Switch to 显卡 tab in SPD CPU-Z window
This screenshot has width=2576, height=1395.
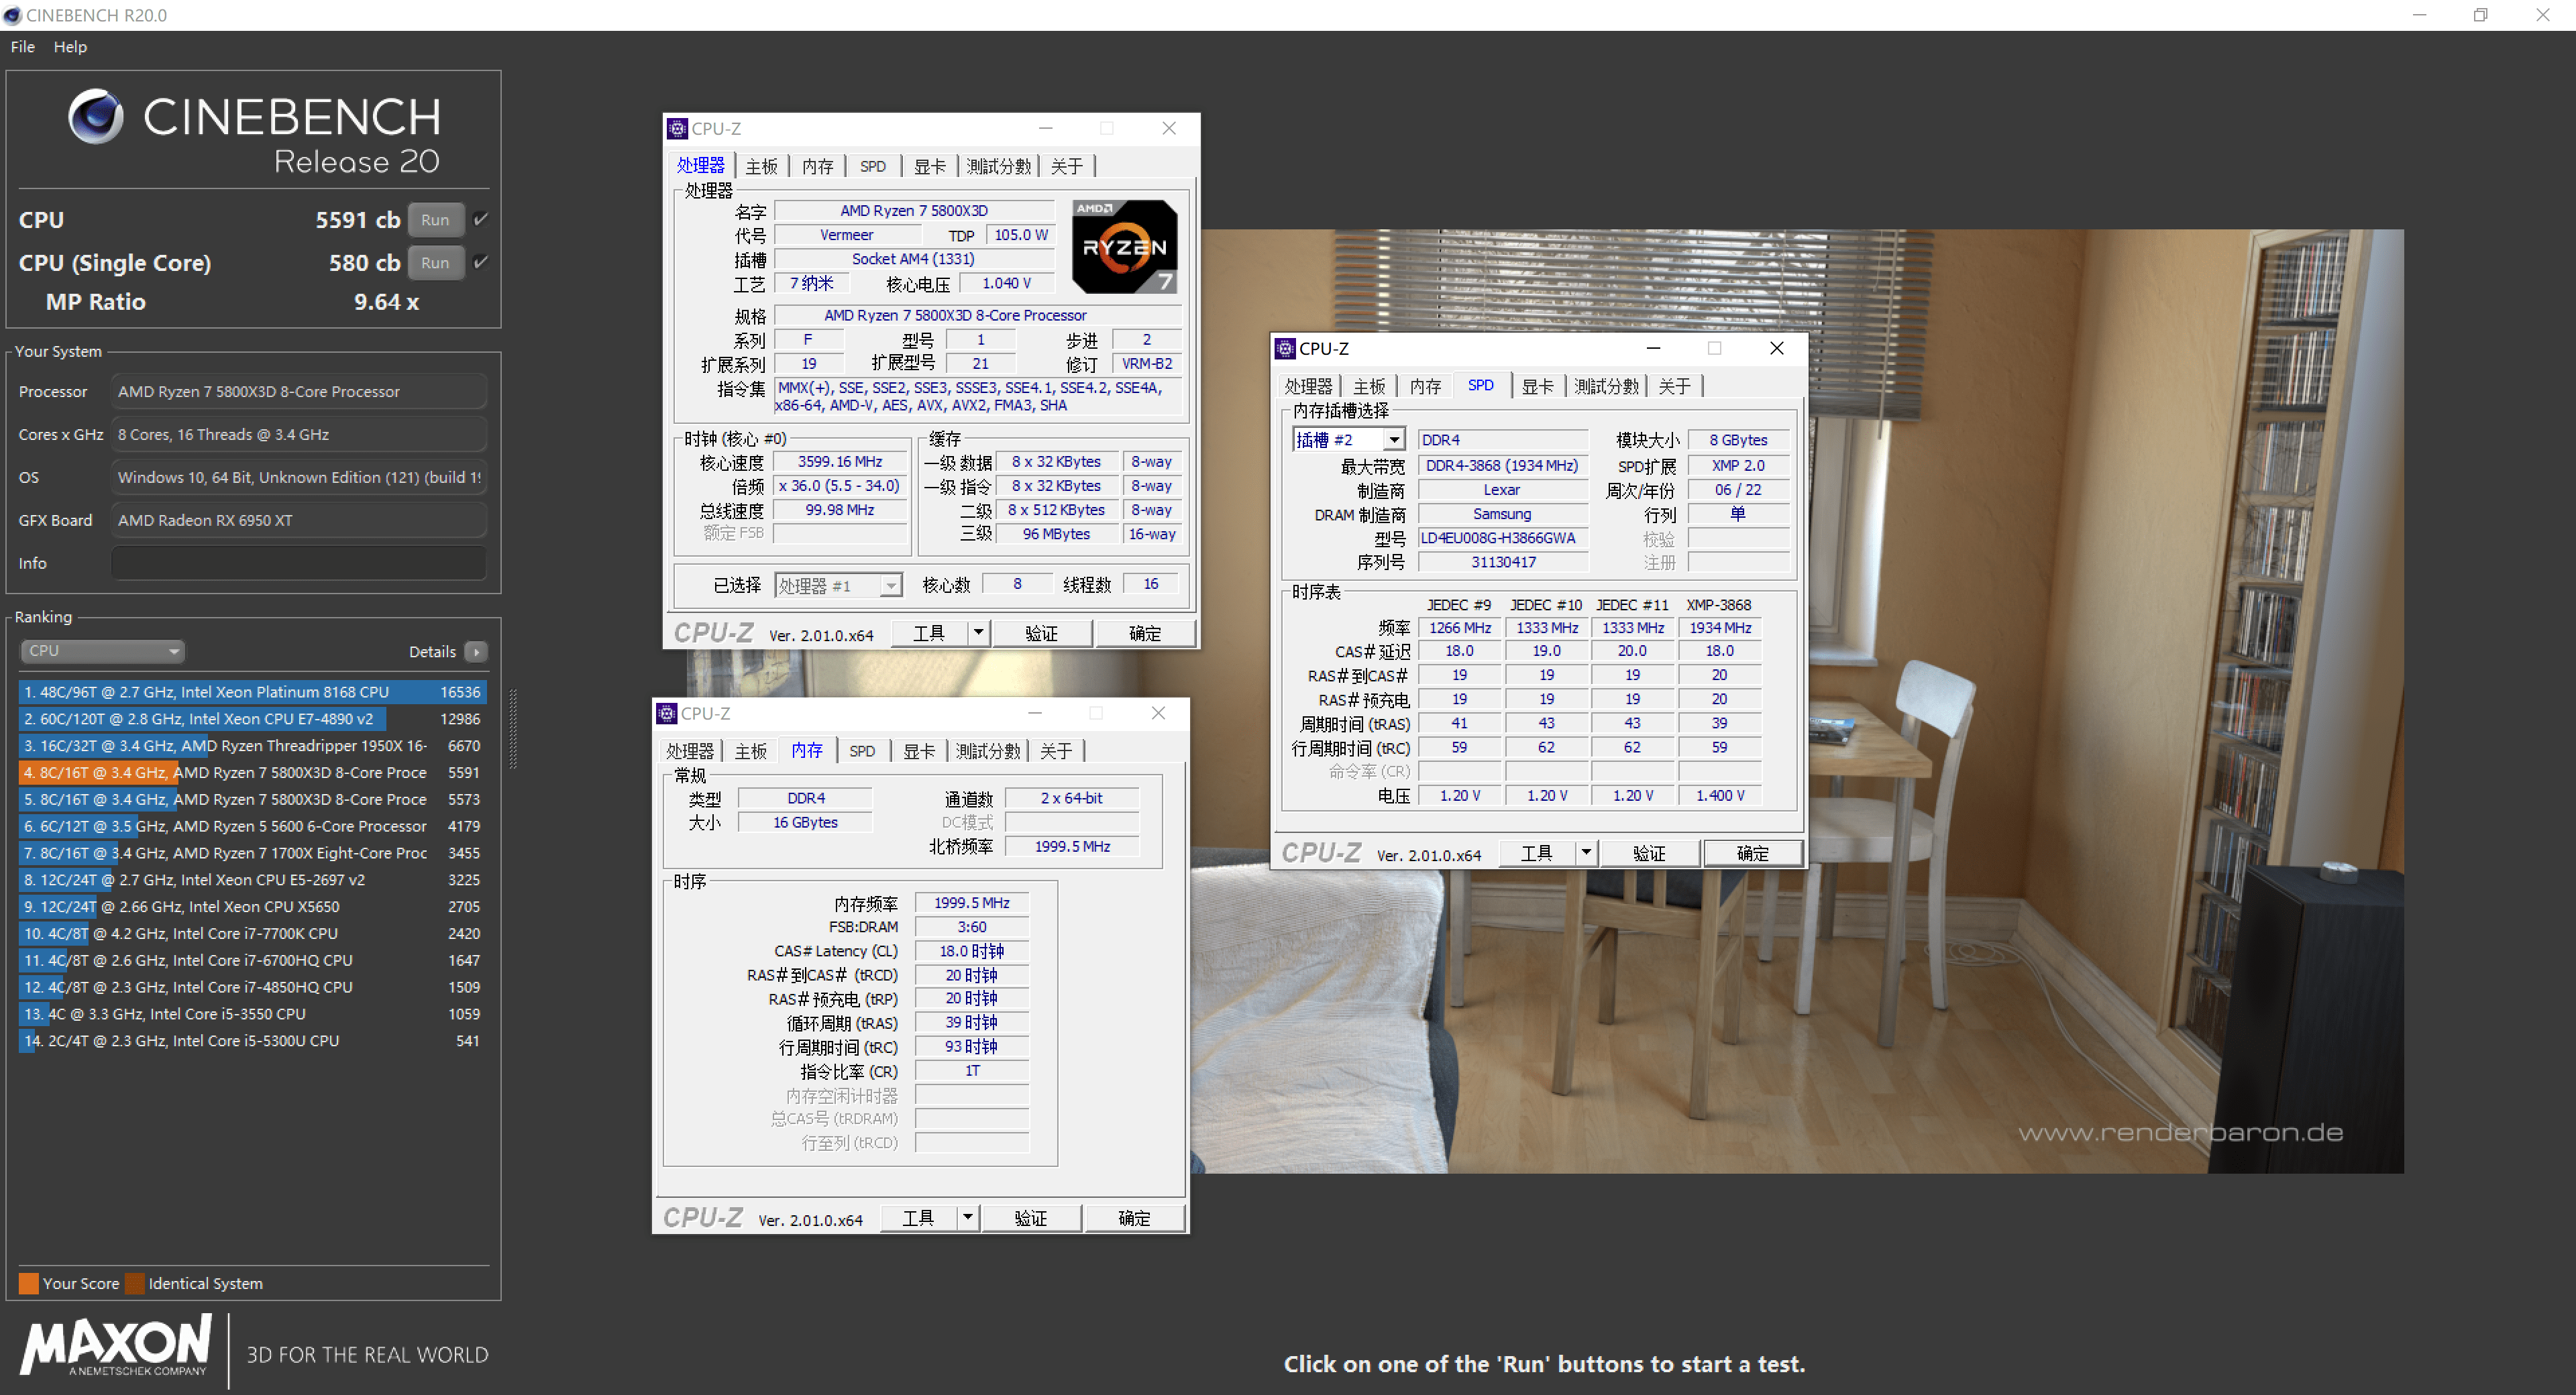pos(1537,386)
